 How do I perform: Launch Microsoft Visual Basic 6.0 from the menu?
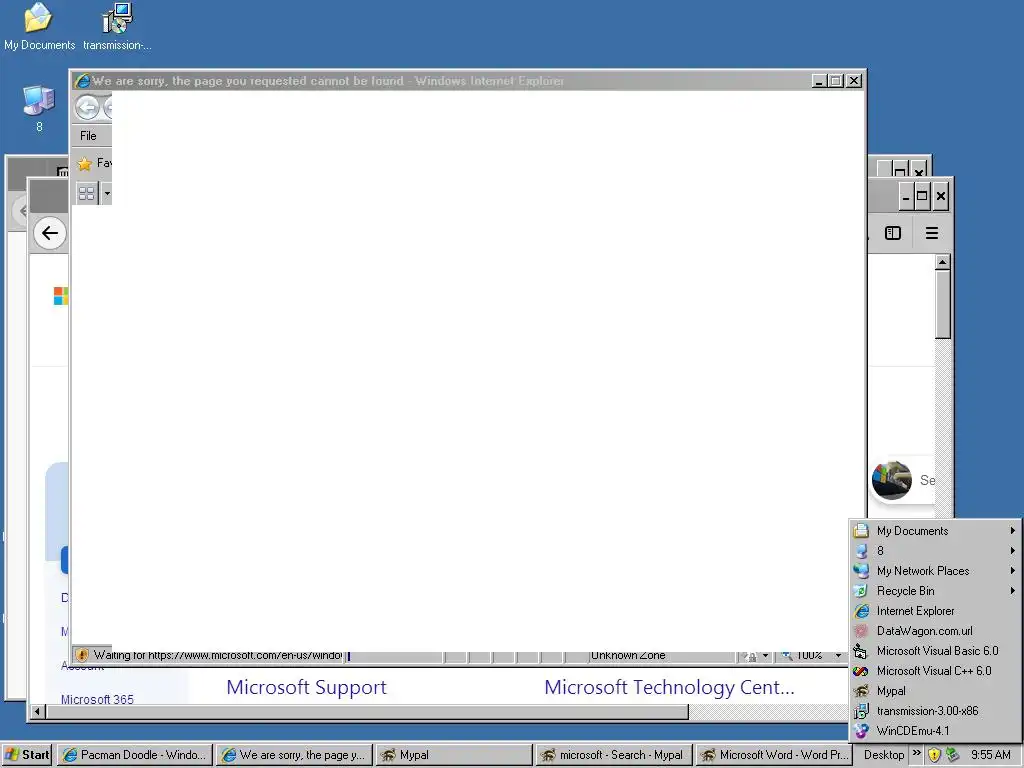pos(934,651)
